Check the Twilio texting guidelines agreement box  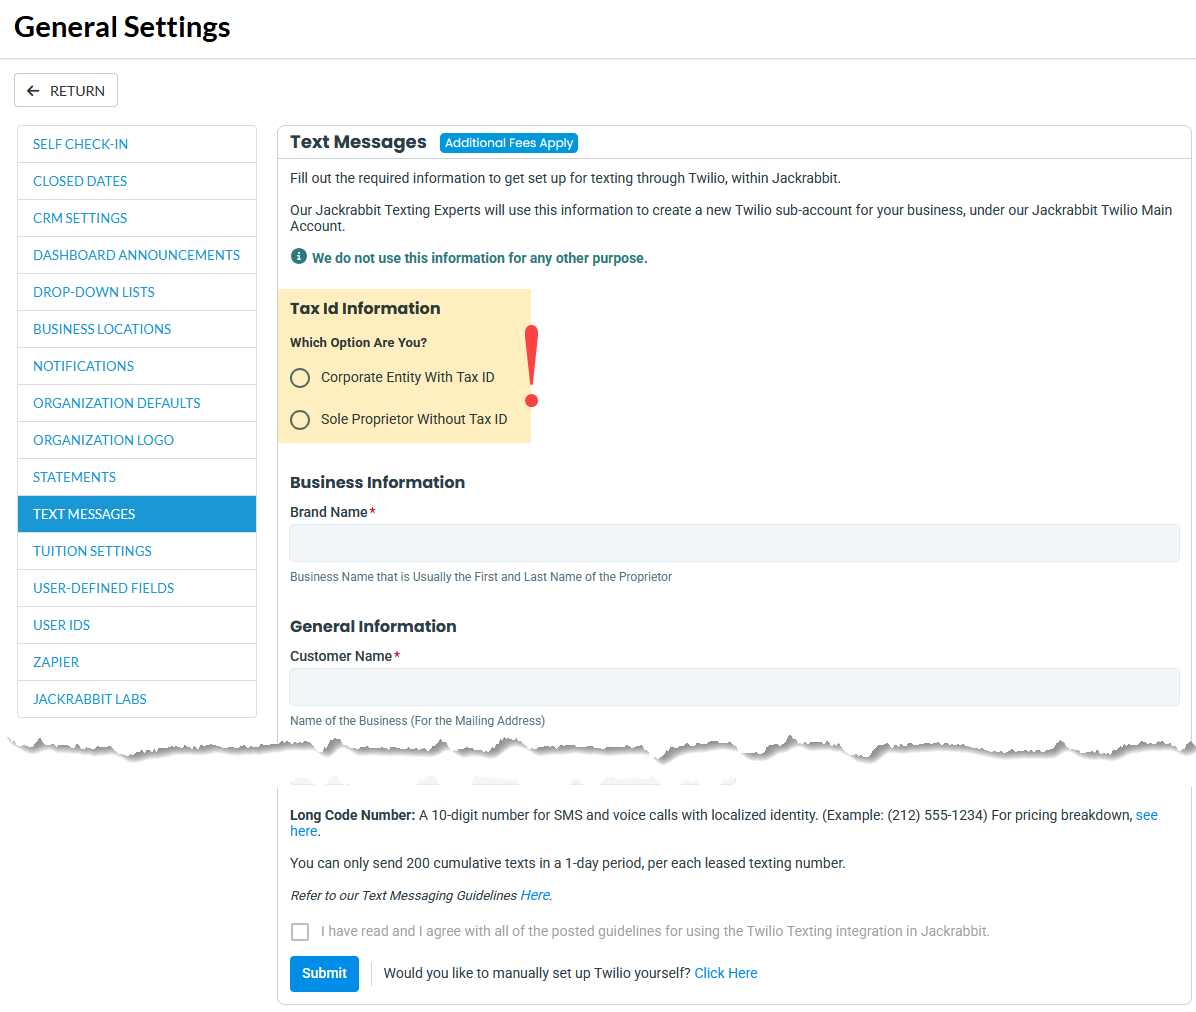tap(300, 931)
